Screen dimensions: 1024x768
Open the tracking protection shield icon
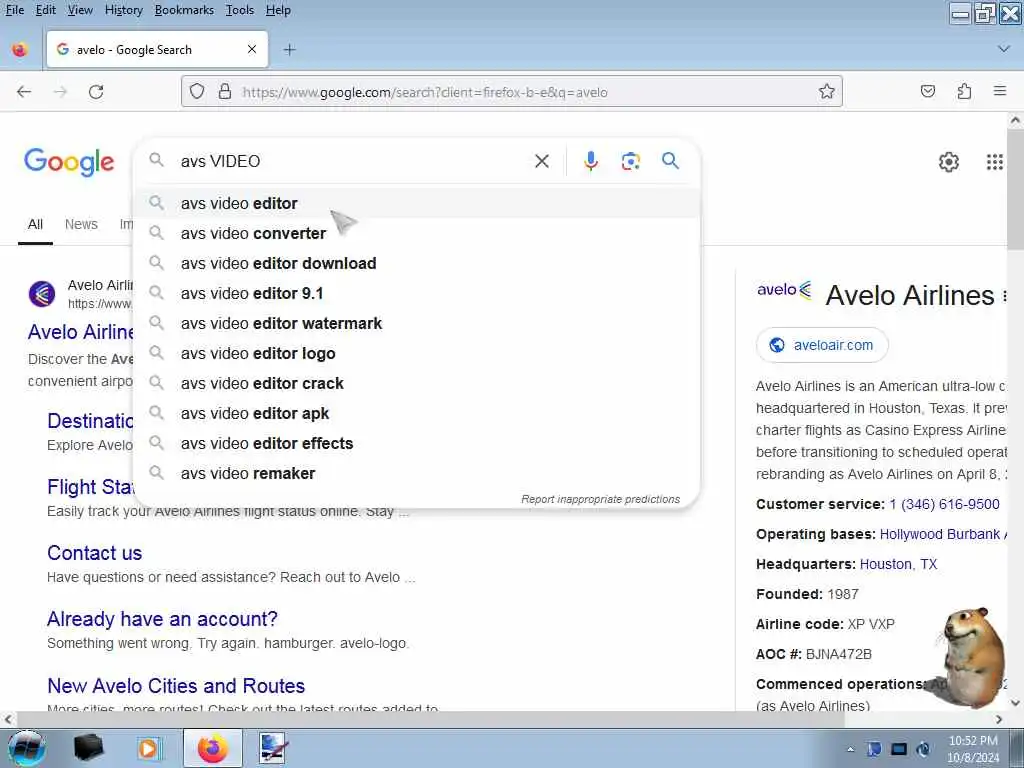click(x=197, y=91)
